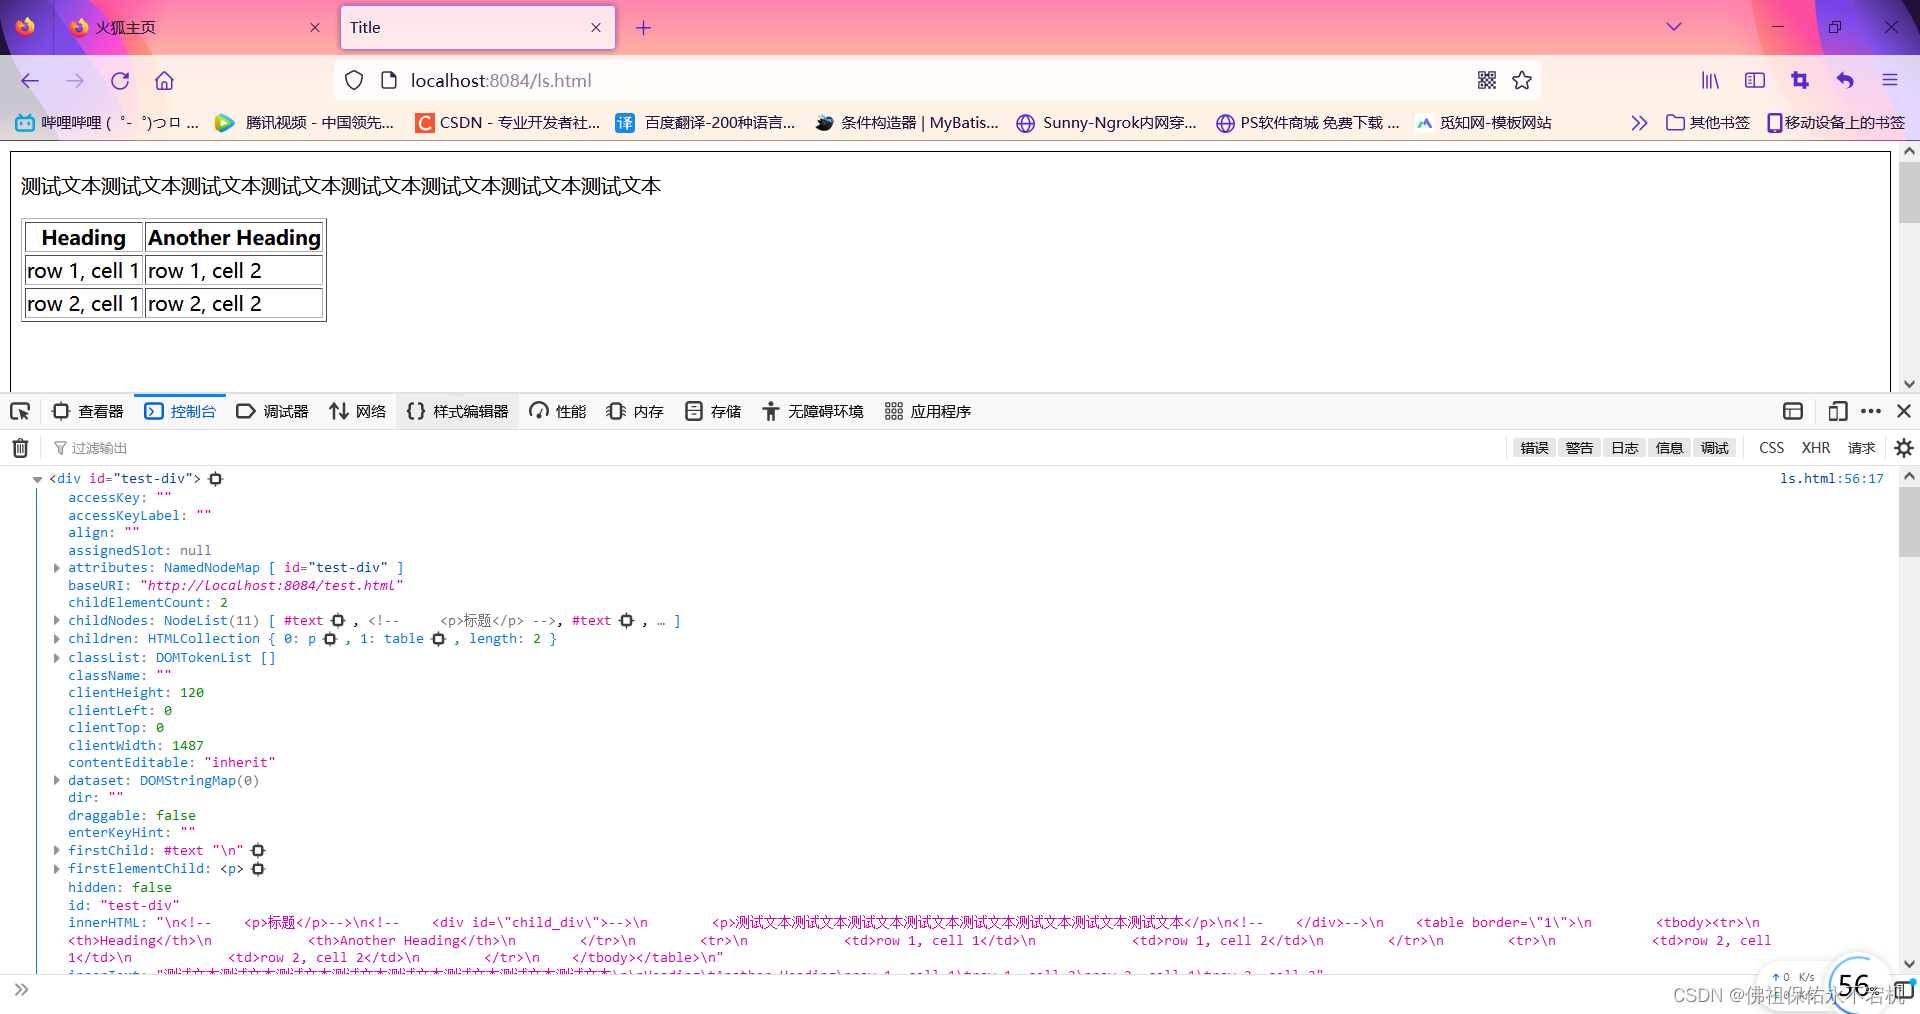This screenshot has width=1920, height=1014.
Task: Toggle the sidebar view icon
Action: (x=1755, y=81)
